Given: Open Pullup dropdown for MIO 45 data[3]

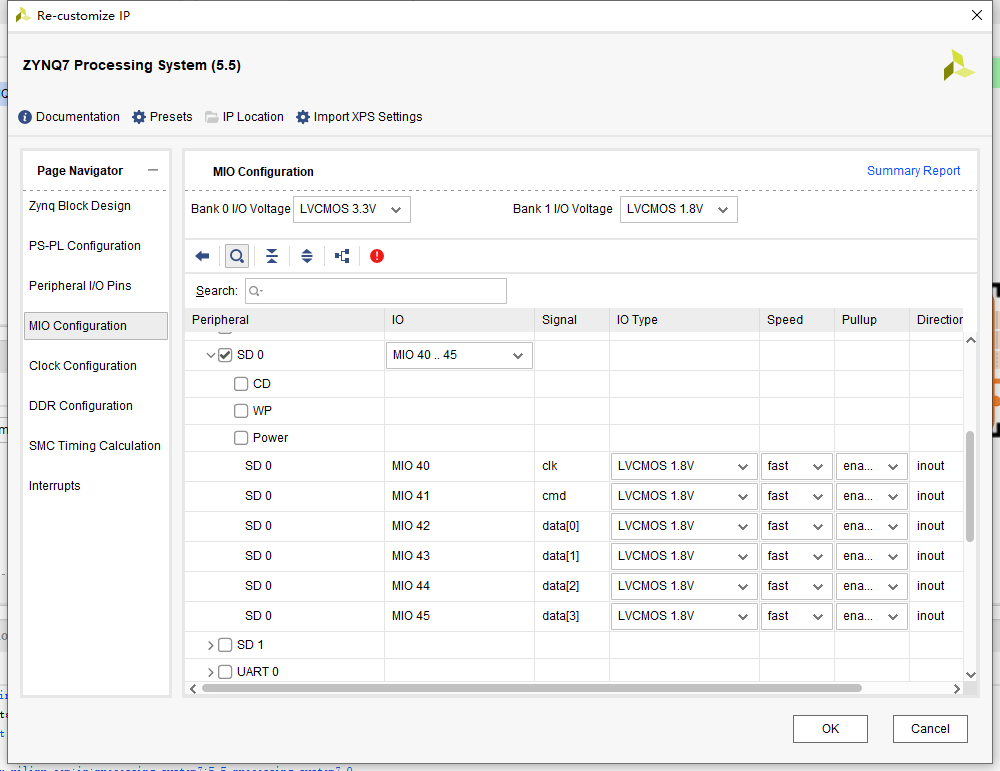Looking at the screenshot, I should (872, 616).
